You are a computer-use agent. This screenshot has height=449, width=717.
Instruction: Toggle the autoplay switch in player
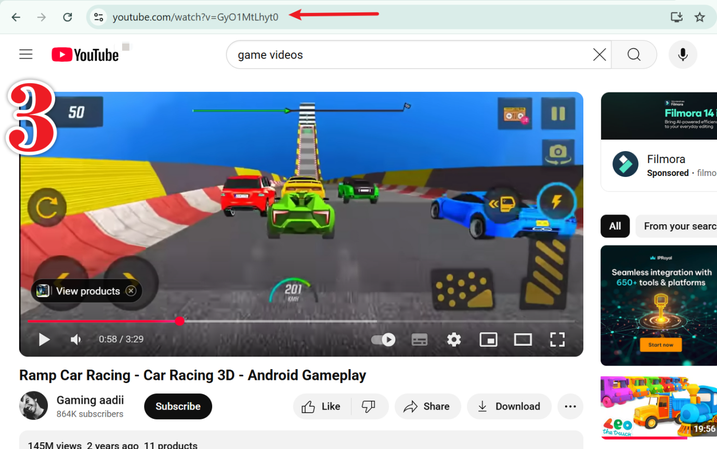tap(383, 340)
